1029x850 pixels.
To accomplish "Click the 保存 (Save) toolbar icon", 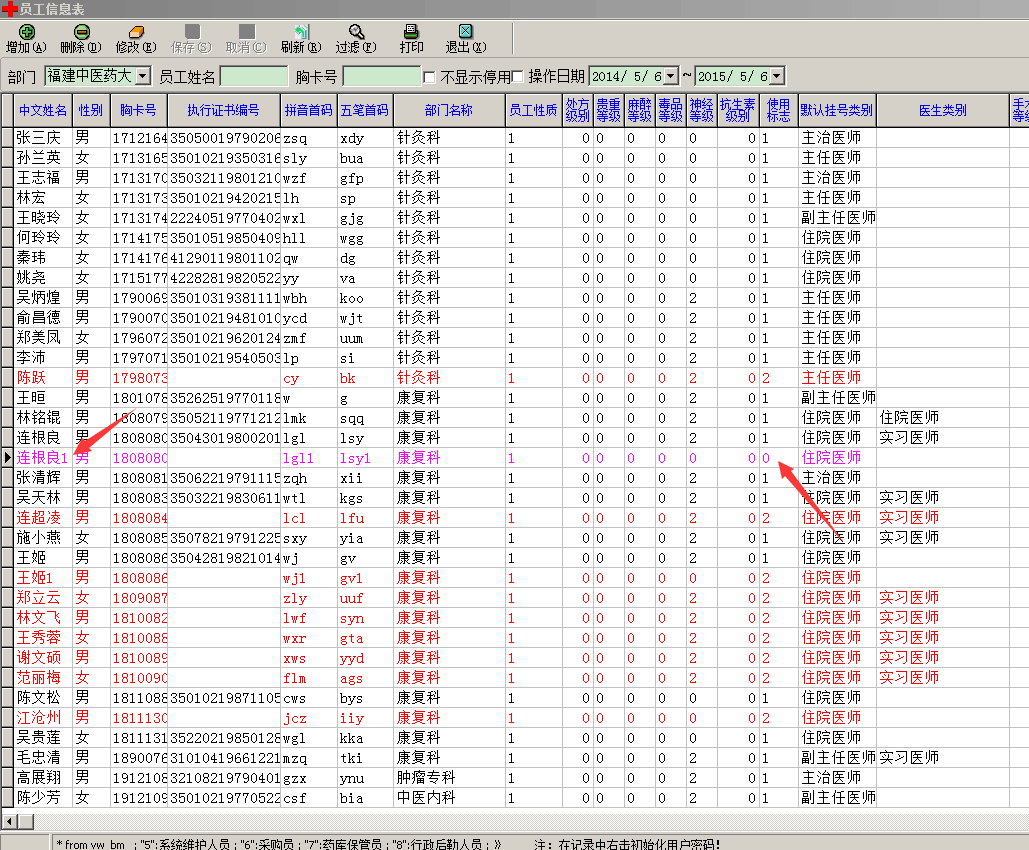I will pos(191,33).
